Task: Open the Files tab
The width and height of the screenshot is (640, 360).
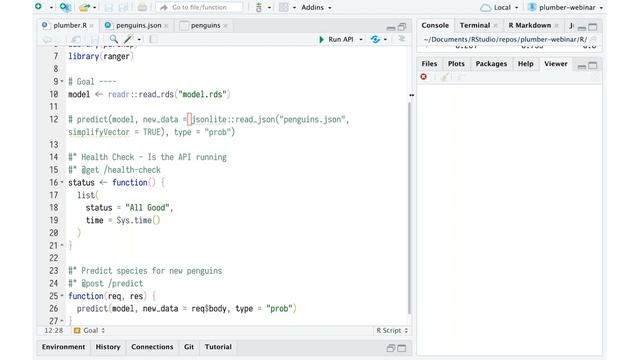Action: point(429,64)
